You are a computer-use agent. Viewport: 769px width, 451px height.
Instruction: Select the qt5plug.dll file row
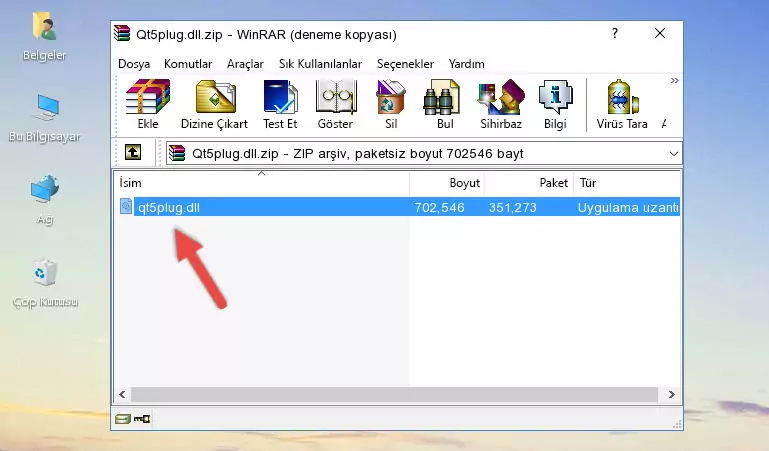click(398, 207)
